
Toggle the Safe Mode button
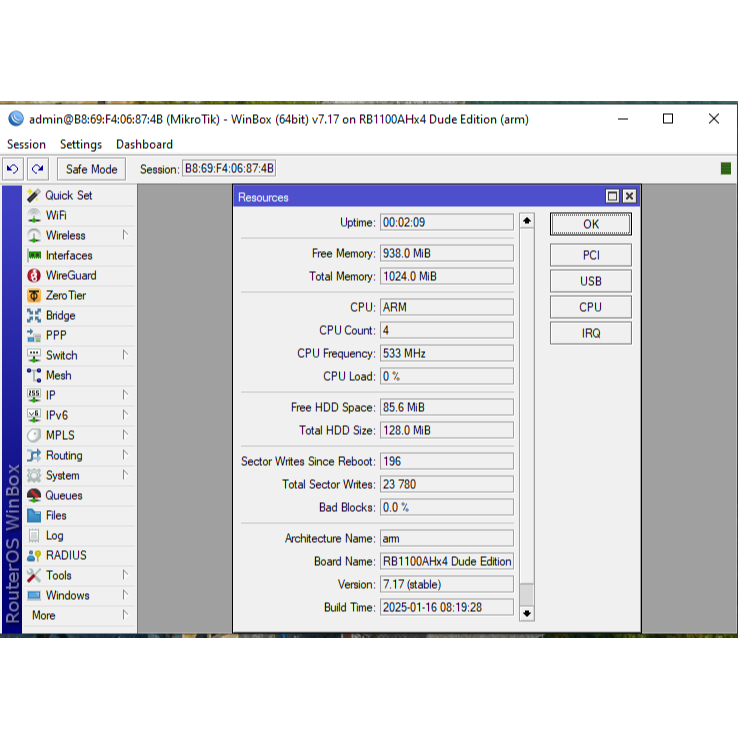tap(92, 169)
